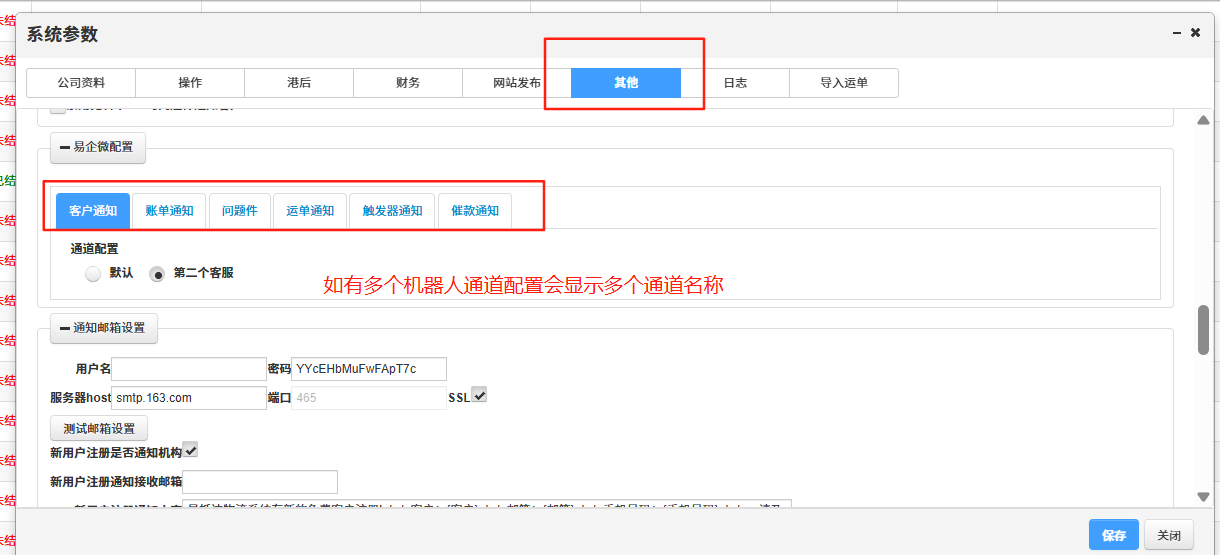The height and width of the screenshot is (555, 1220).
Task: Toggle 新用户注册是否通知机构 checkbox
Action: (x=190, y=451)
